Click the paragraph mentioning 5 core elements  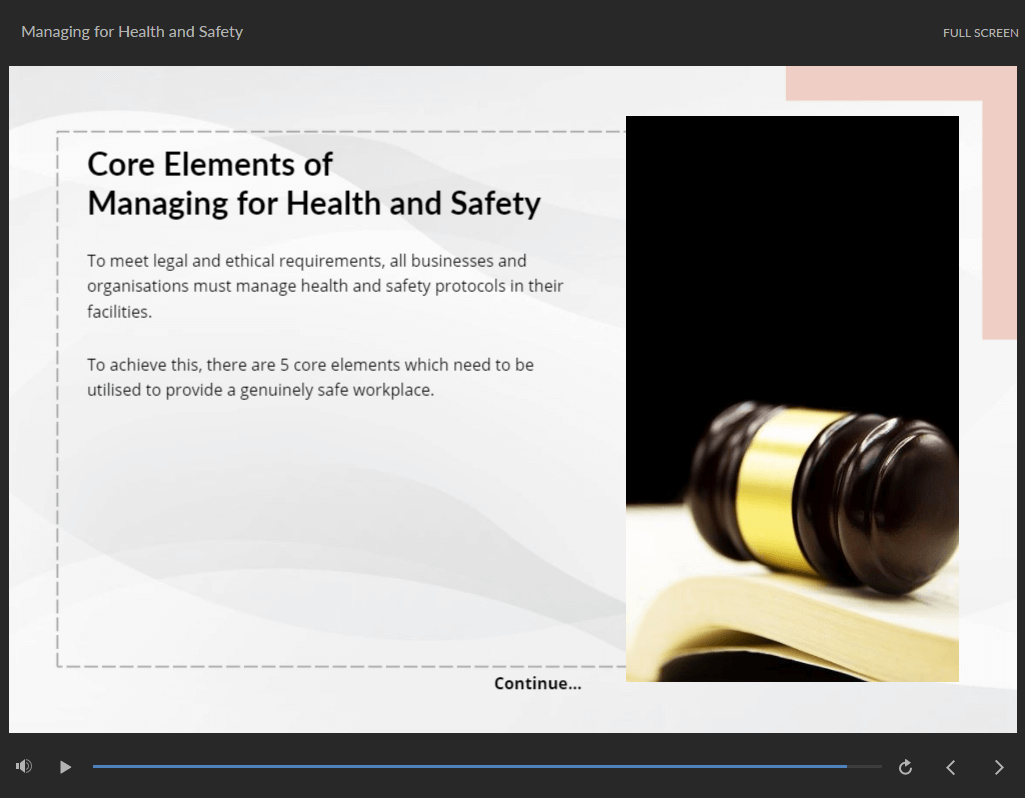click(310, 377)
